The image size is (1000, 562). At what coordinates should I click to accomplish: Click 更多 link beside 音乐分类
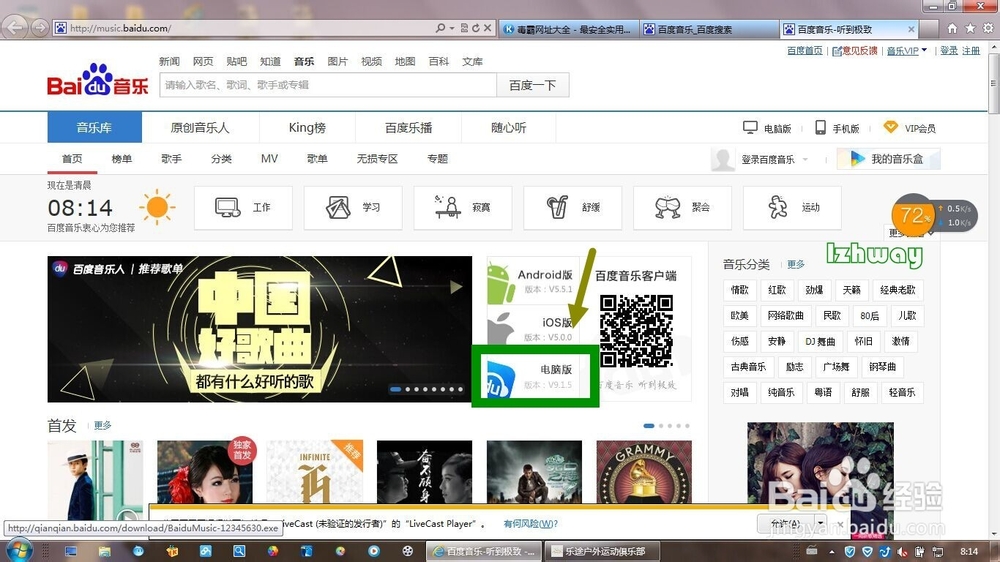pos(796,264)
